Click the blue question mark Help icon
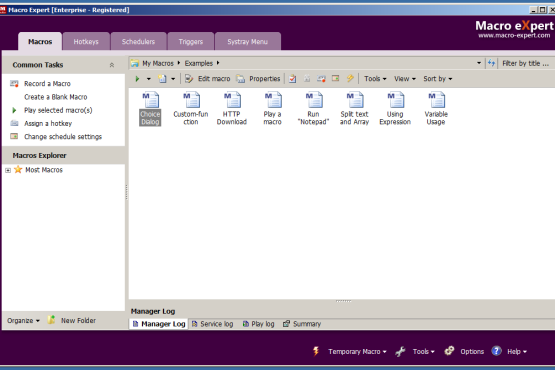The height and width of the screenshot is (370, 555). coord(497,351)
